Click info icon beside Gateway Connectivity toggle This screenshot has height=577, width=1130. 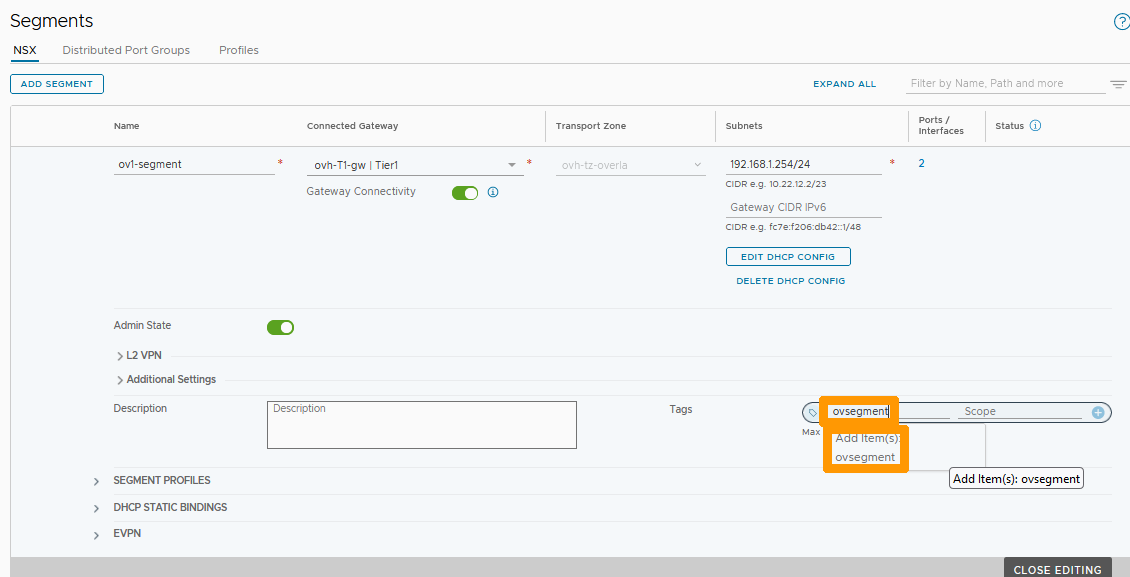tap(493, 191)
